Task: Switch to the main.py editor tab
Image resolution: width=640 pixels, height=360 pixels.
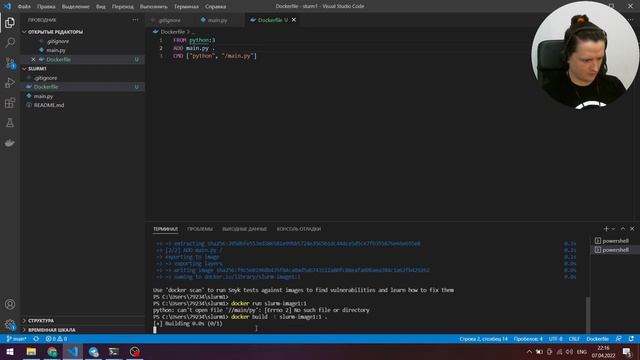Action: [217, 20]
